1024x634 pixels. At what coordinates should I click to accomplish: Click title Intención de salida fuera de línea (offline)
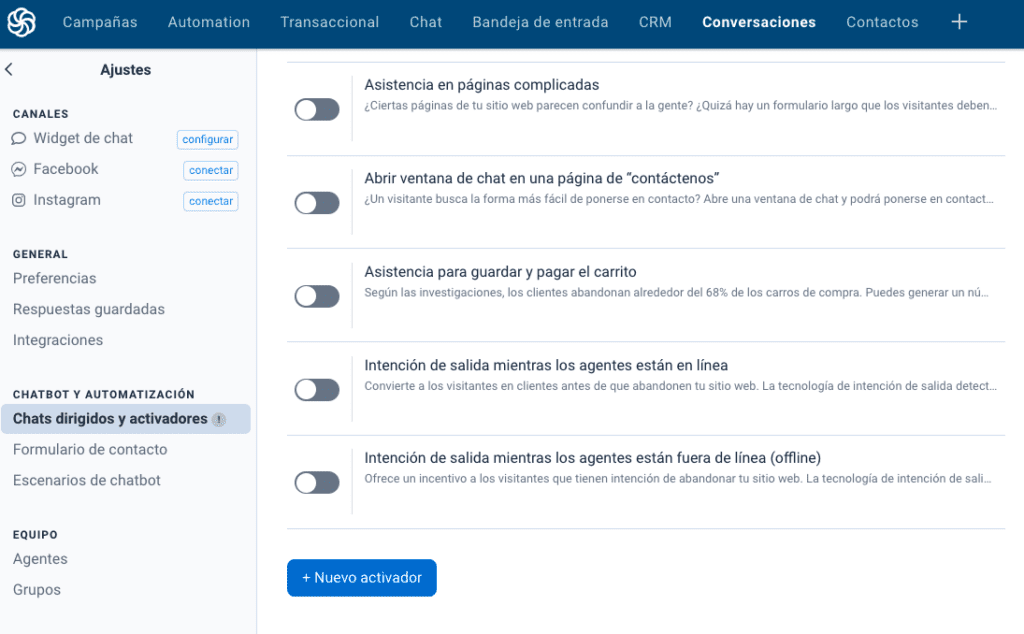tap(592, 458)
